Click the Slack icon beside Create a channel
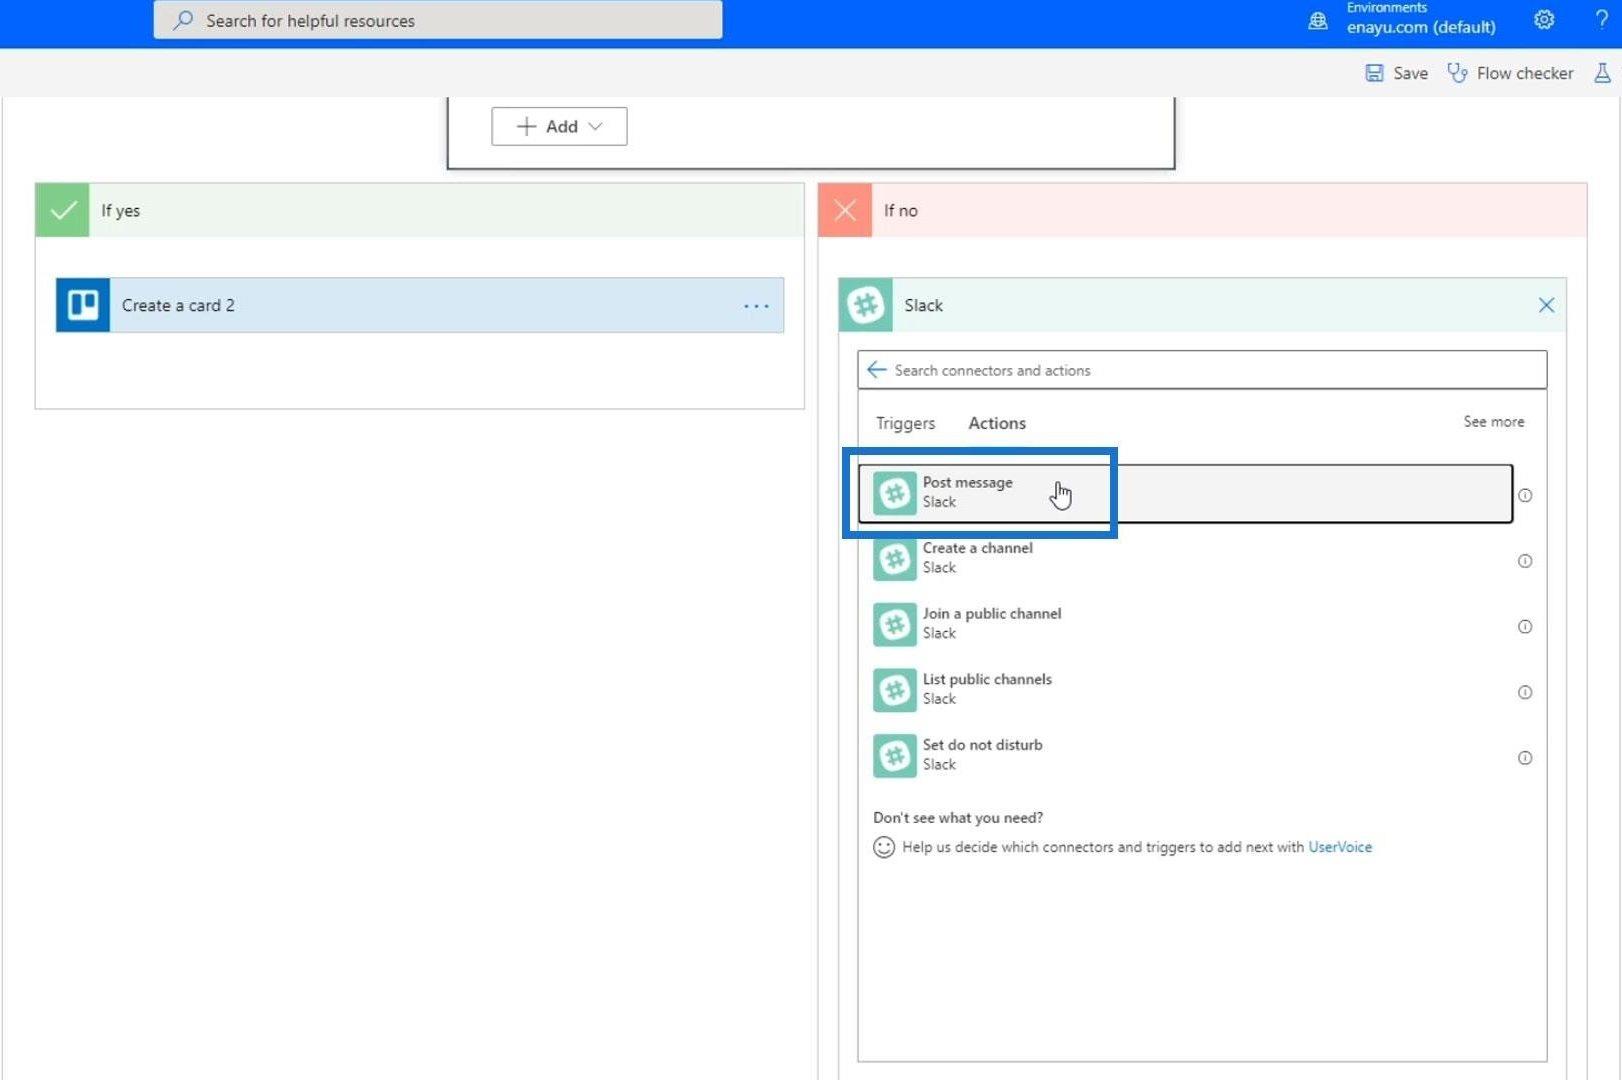The width and height of the screenshot is (1622, 1080). pyautogui.click(x=895, y=559)
